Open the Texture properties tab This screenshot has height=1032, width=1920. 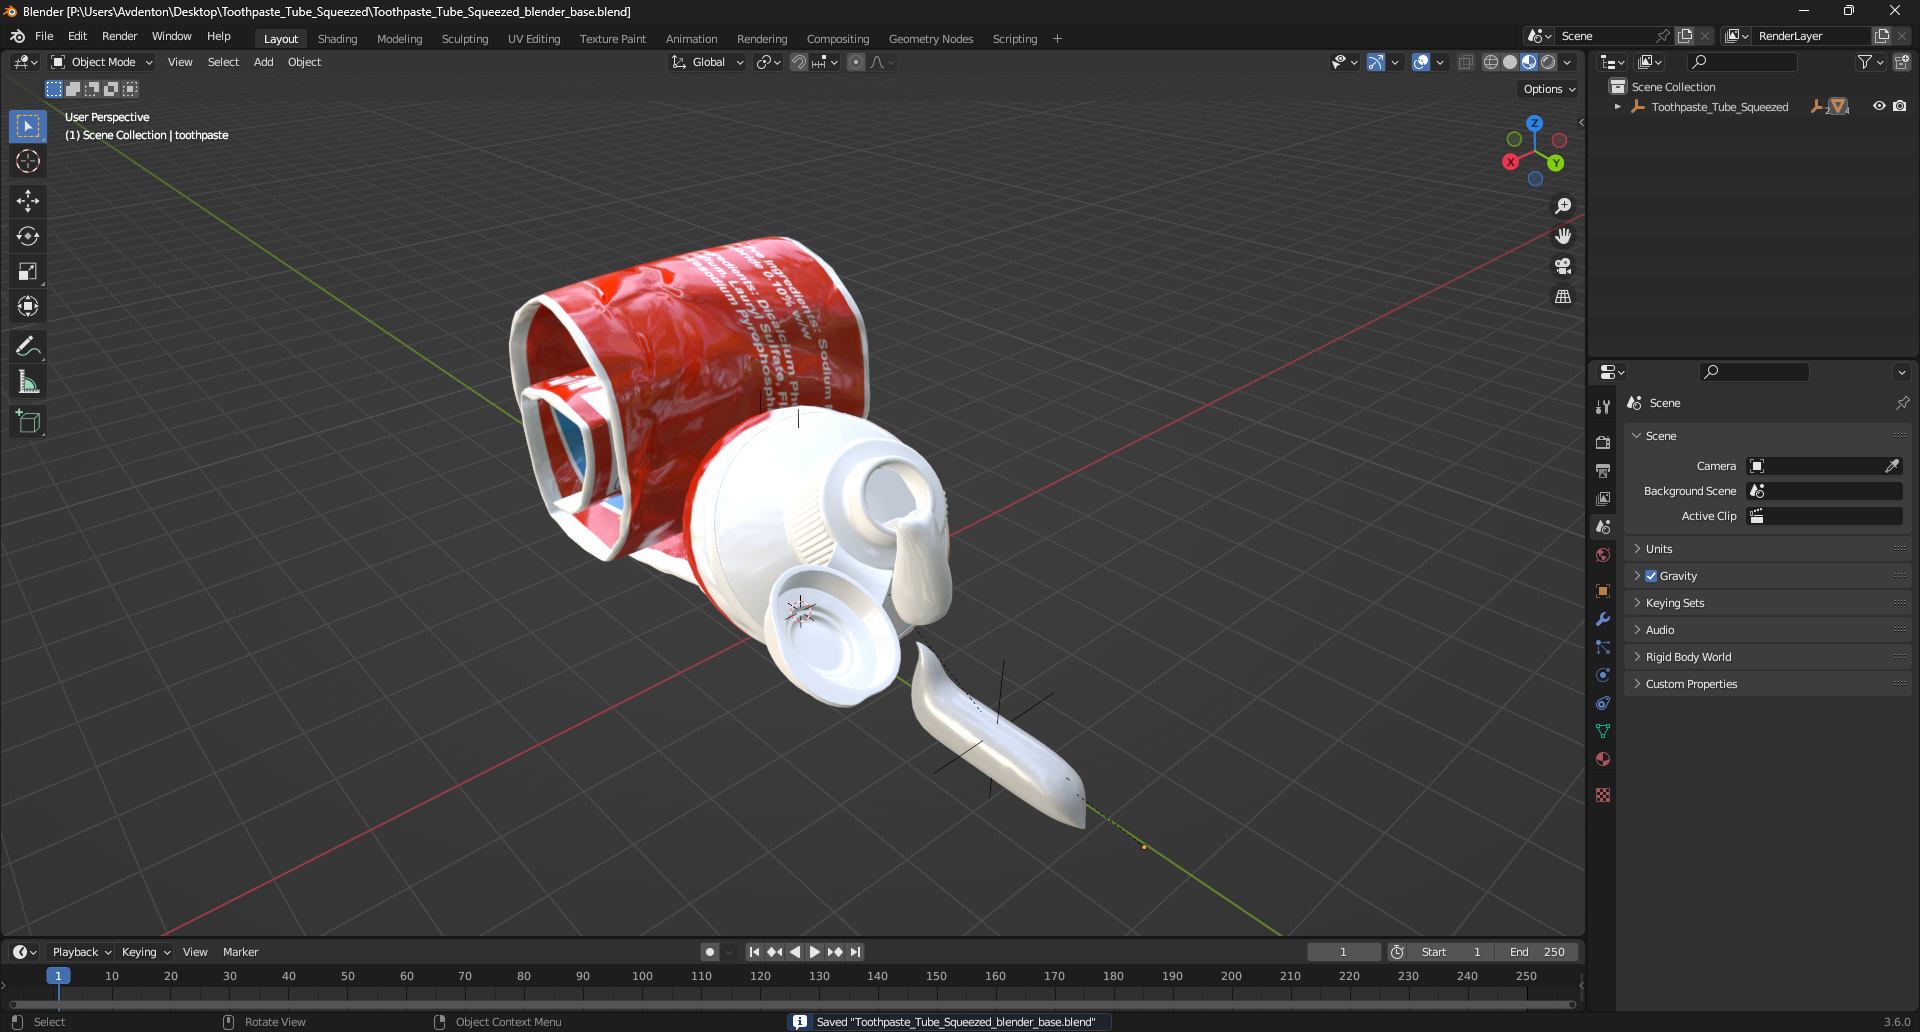click(x=1603, y=795)
